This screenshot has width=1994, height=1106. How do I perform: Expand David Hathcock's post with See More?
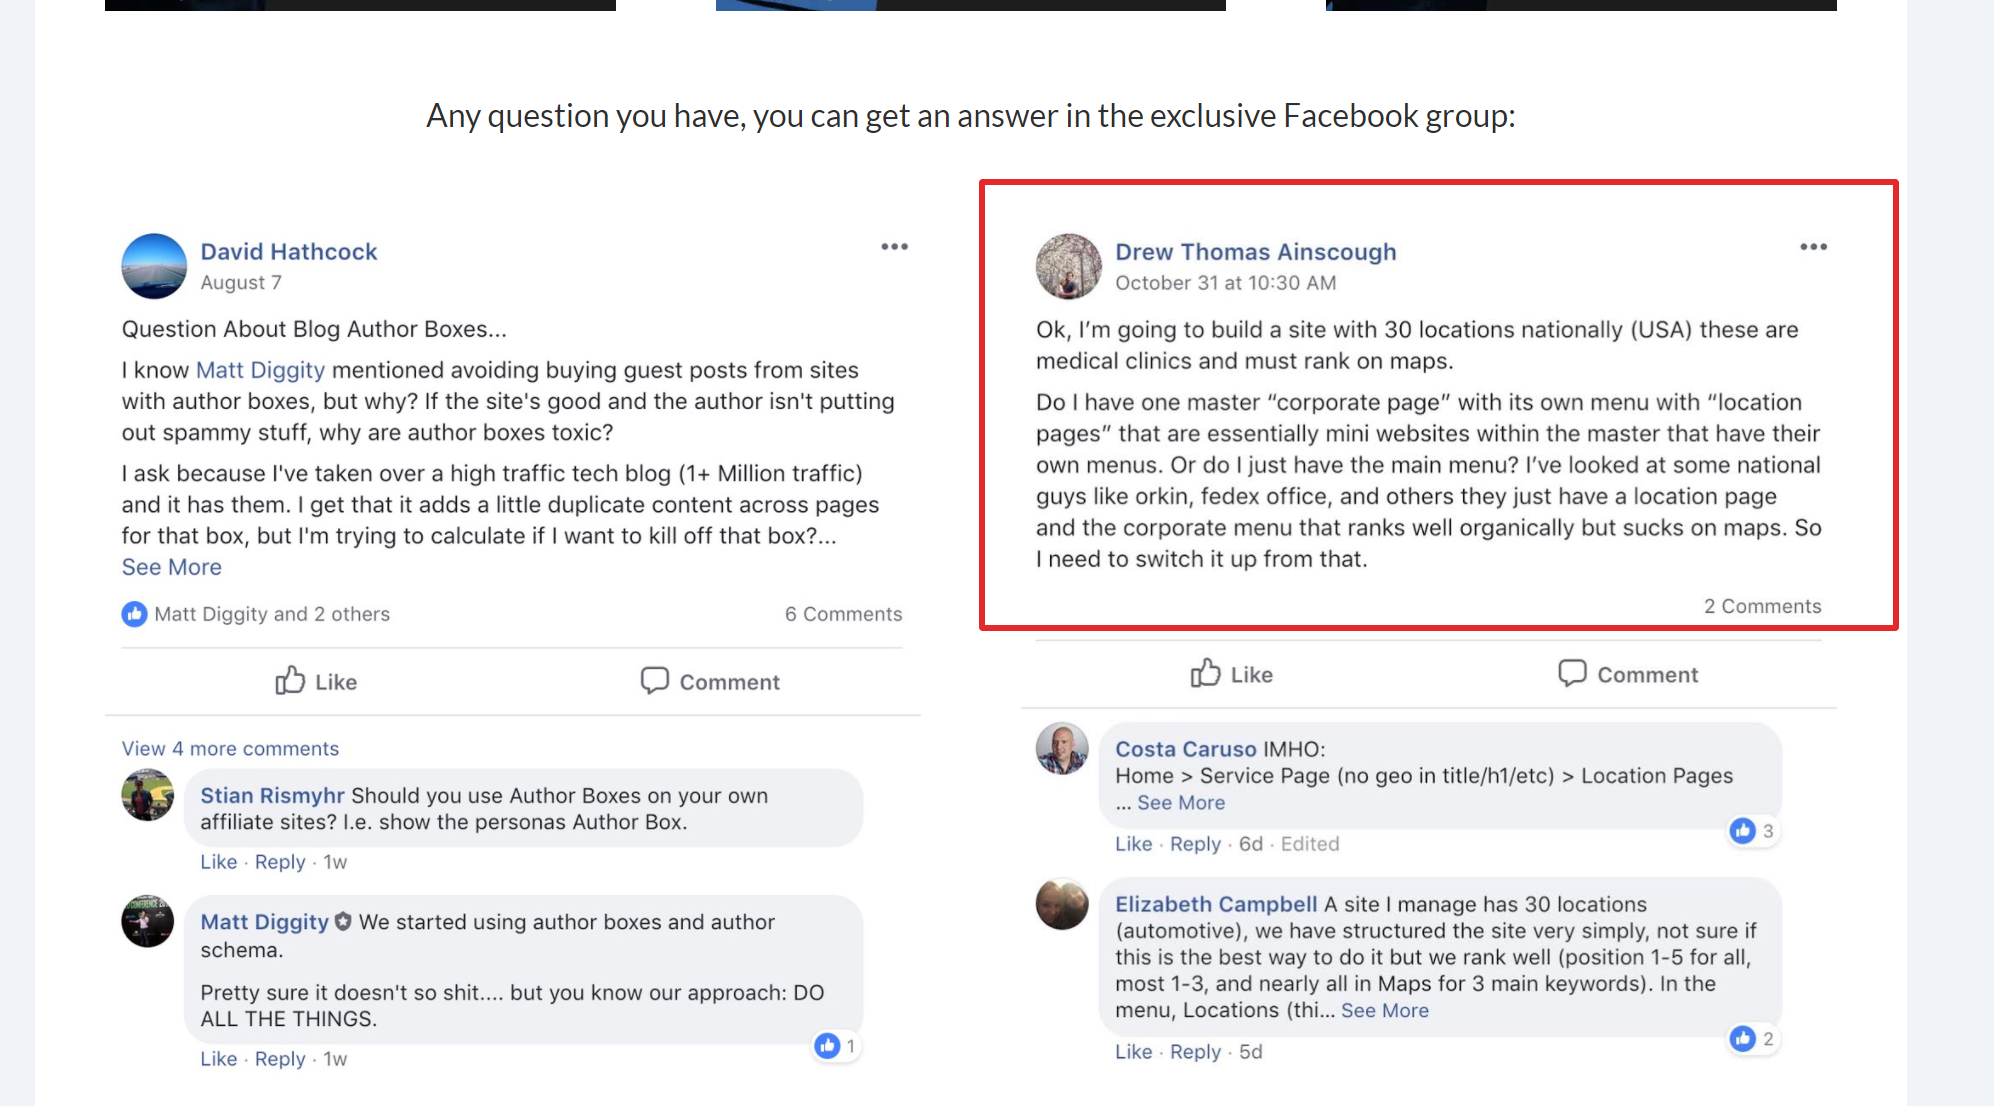point(171,566)
